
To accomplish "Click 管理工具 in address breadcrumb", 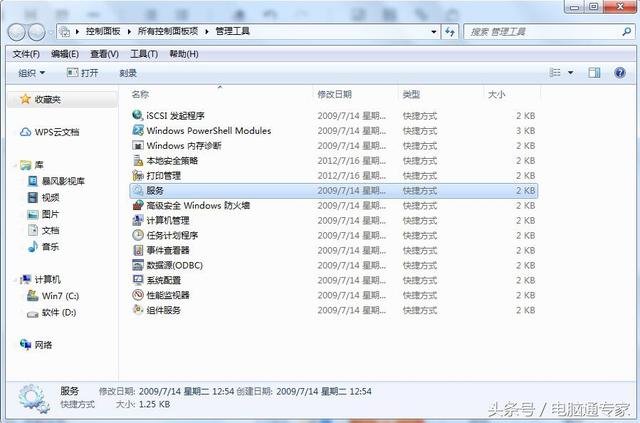I will [232, 31].
